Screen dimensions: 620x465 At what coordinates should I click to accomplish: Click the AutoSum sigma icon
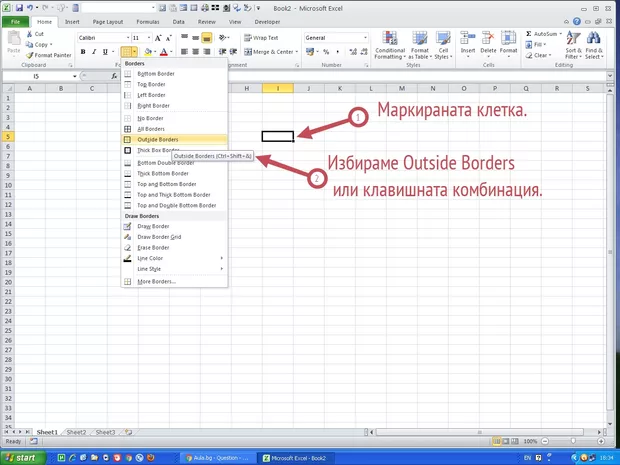pos(527,33)
